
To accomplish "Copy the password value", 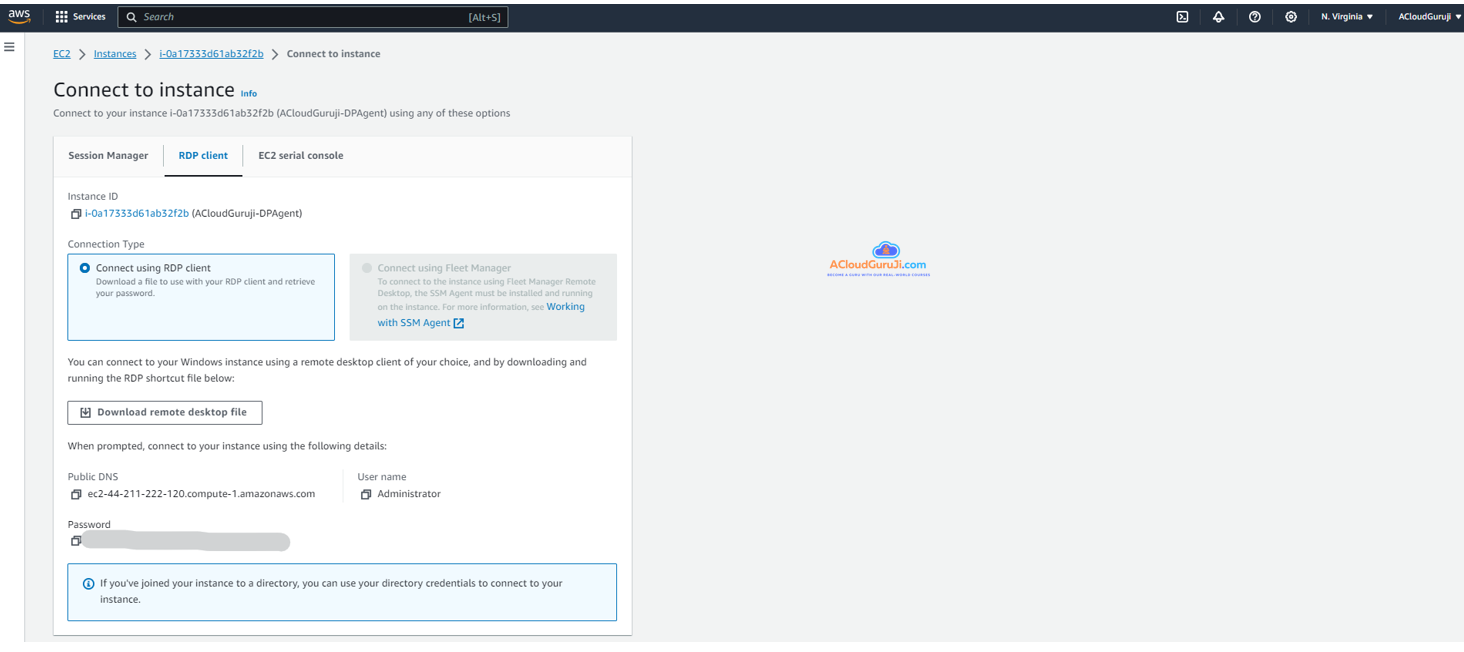I will click(75, 541).
